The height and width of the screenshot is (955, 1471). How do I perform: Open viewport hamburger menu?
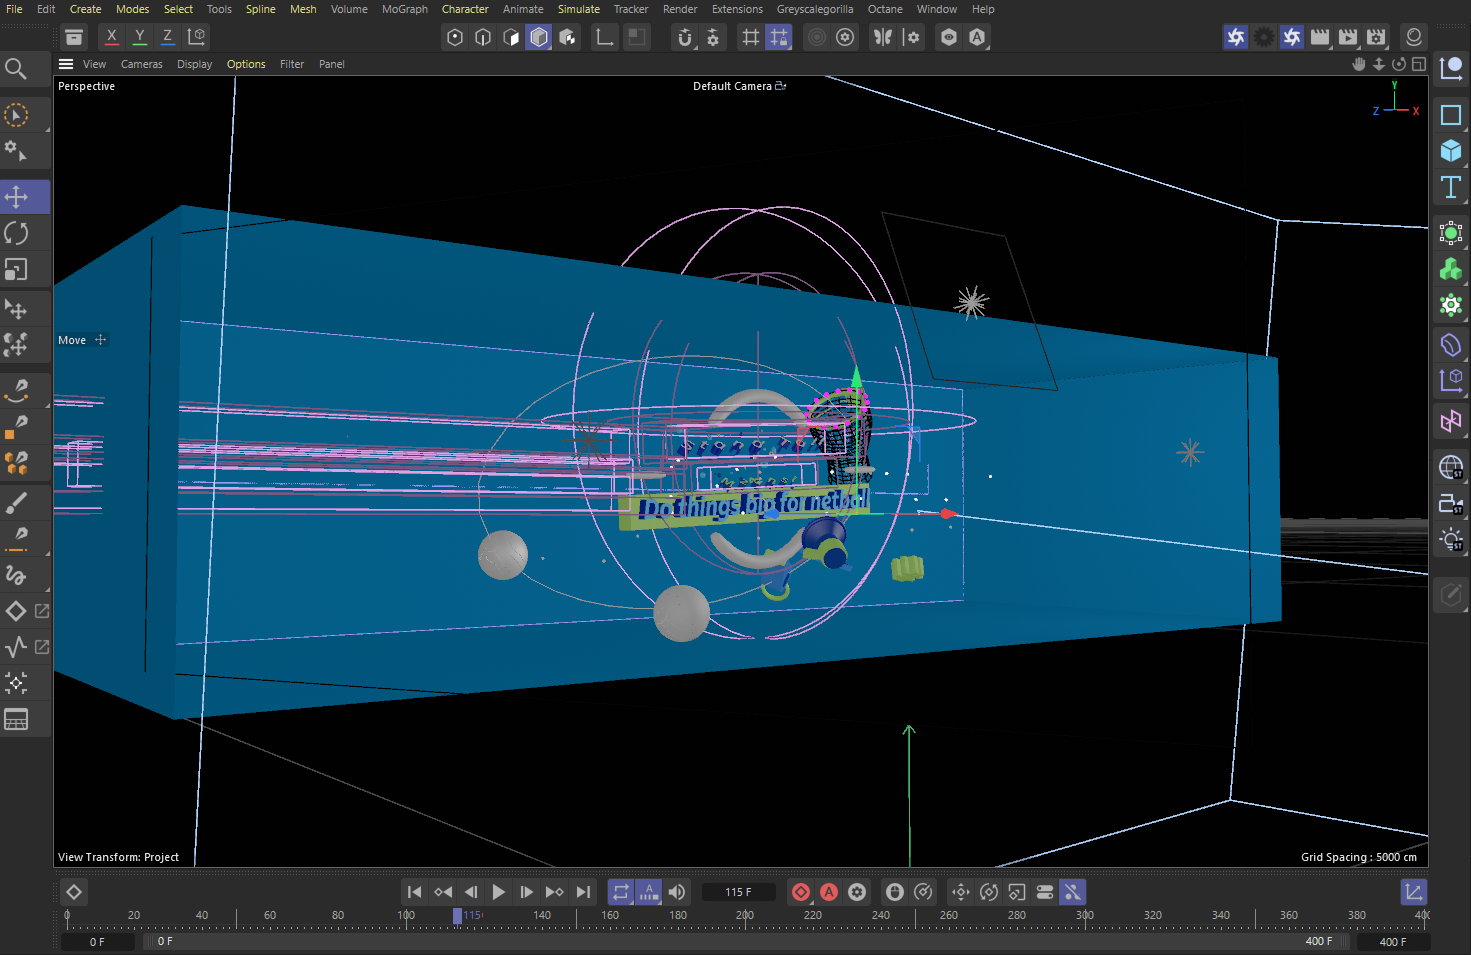(66, 64)
